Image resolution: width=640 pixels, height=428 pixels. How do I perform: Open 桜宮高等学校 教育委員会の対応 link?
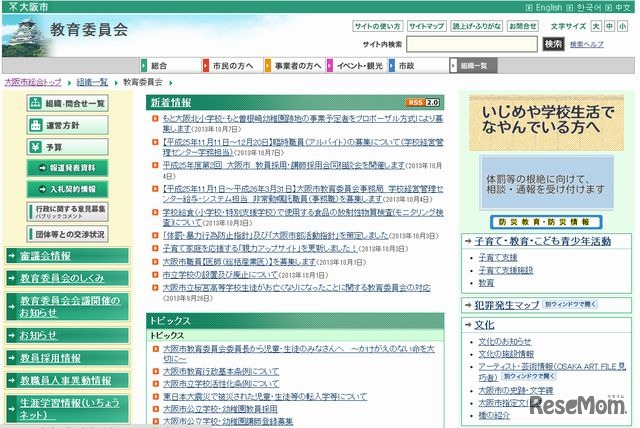pyautogui.click(x=296, y=288)
